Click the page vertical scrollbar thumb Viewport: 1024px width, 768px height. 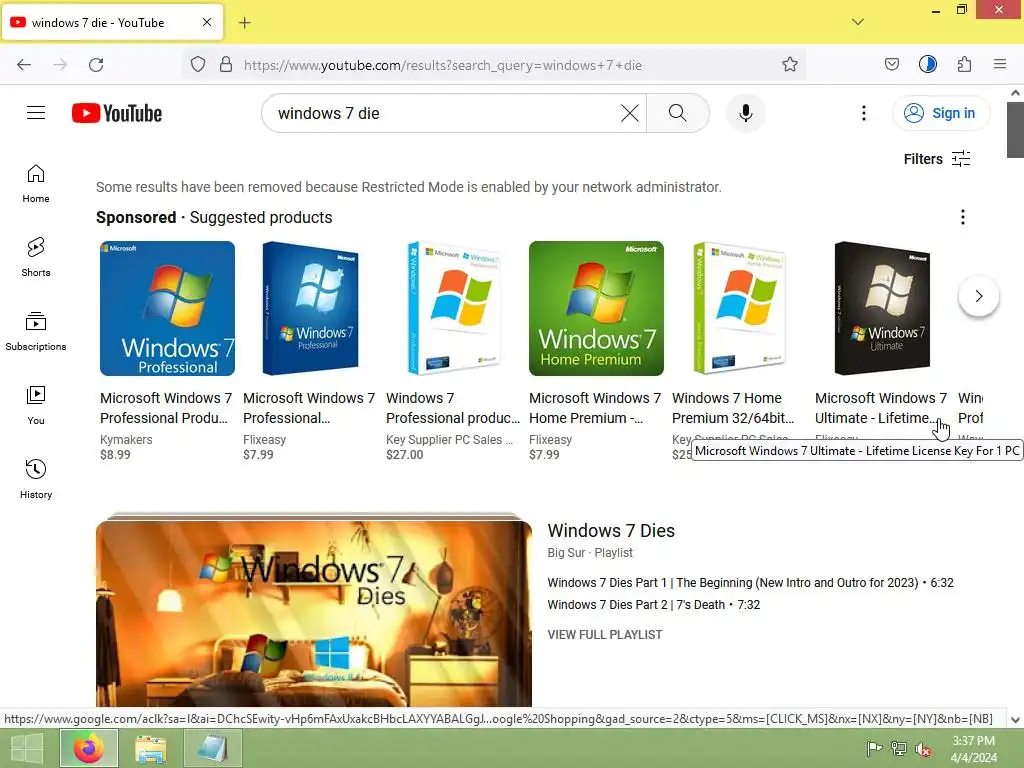(x=1015, y=129)
